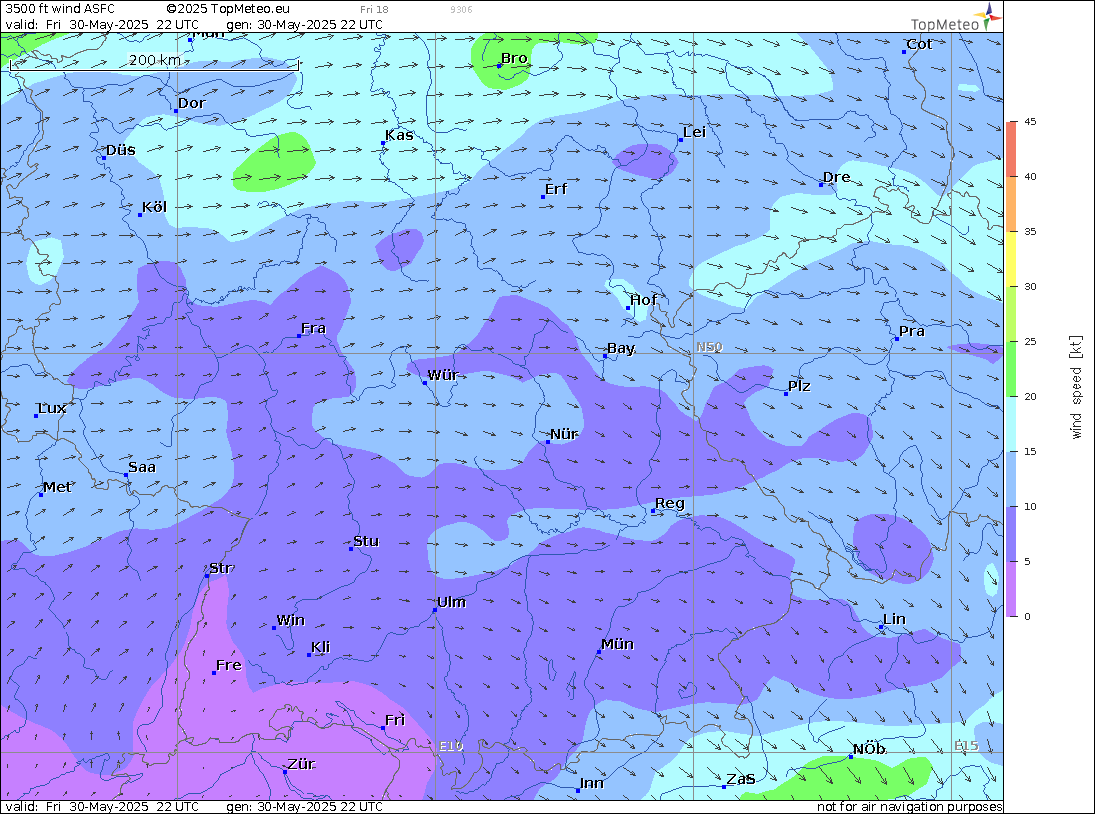Click the '25' legend scale value
Image resolution: width=1095 pixels, height=814 pixels.
click(x=1030, y=341)
